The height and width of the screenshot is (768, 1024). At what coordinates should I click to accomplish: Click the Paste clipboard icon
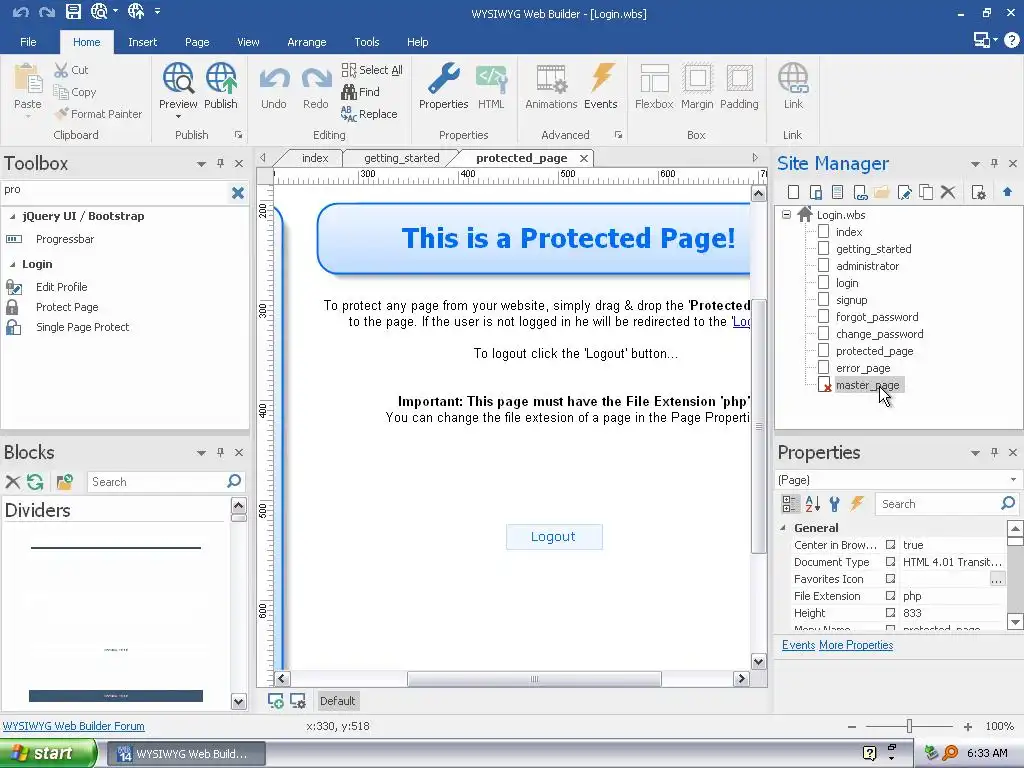[27, 78]
